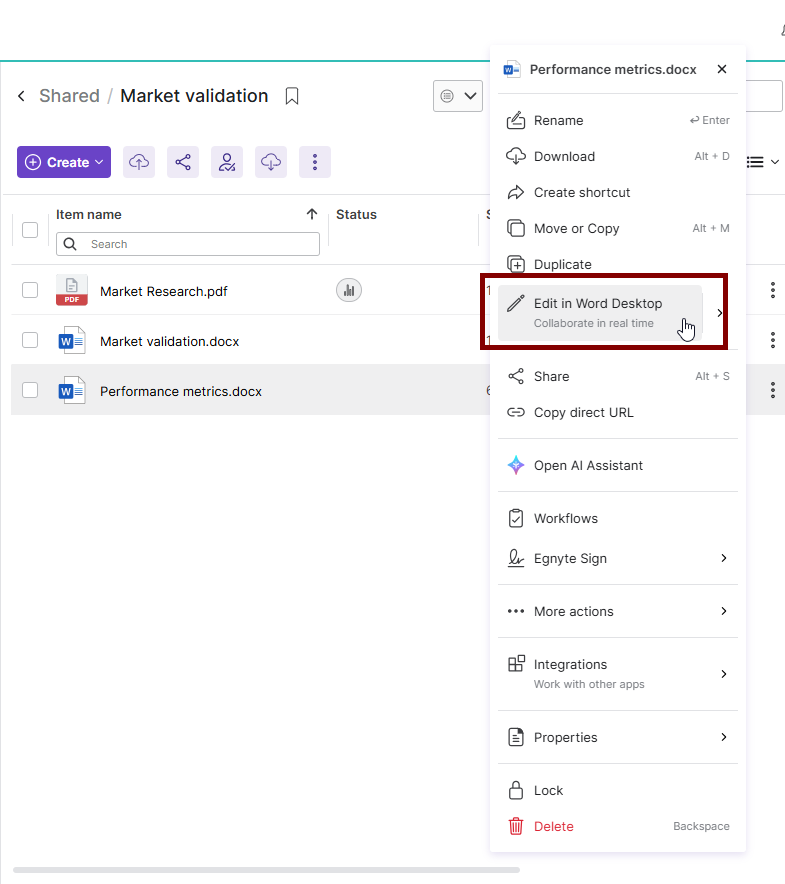Viewport: 785px width, 884px height.
Task: Open three-dot menu for Market validation.docx
Action: click(773, 340)
